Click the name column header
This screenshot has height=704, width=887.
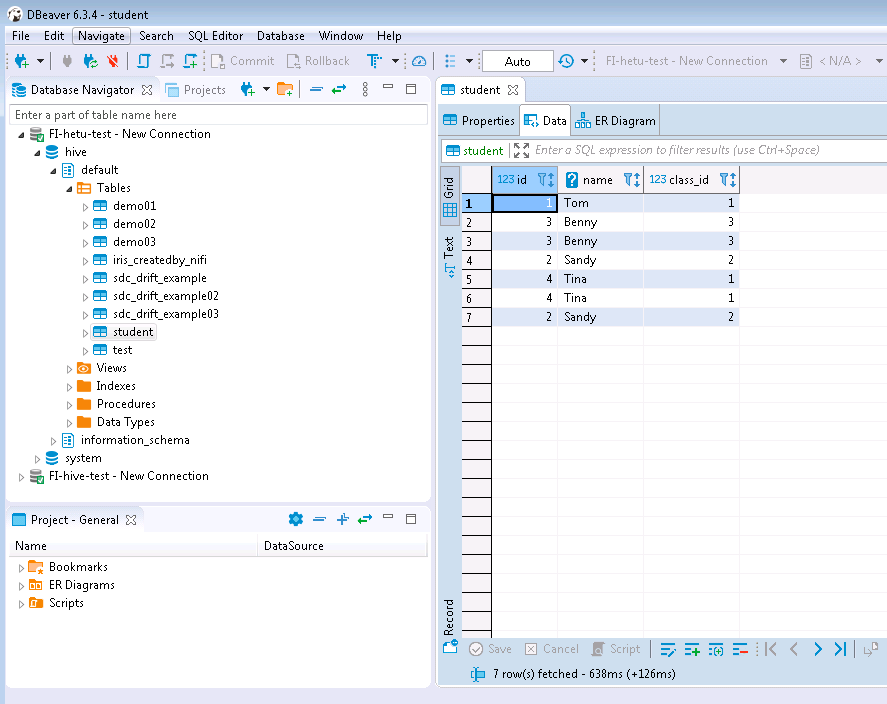coord(597,180)
